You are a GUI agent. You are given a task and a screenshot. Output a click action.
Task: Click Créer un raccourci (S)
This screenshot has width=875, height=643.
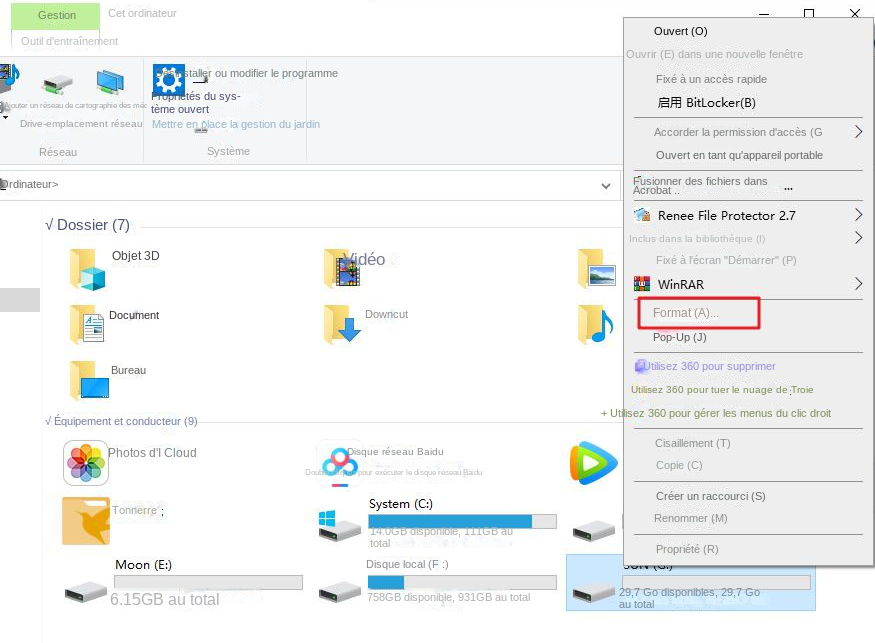pyautogui.click(x=710, y=496)
